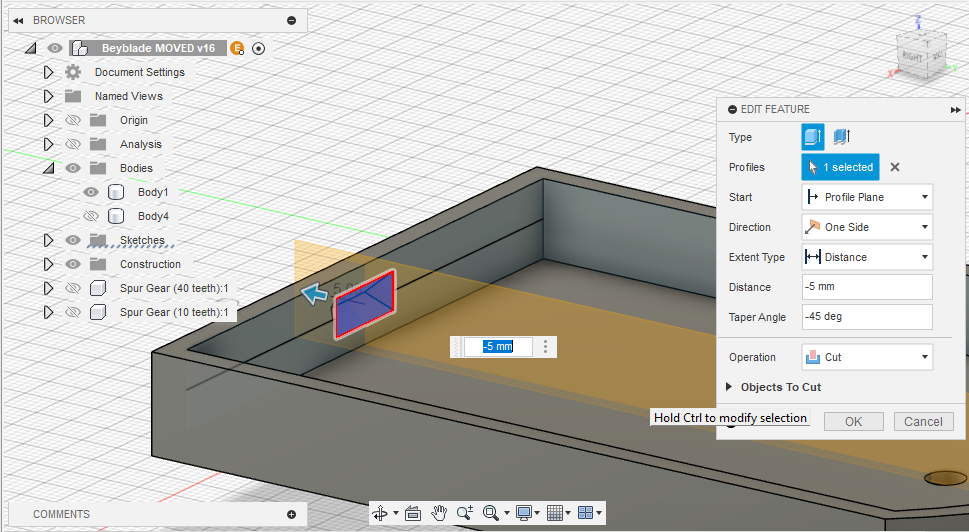
Task: Select the Zoom magnifier tool
Action: (465, 513)
